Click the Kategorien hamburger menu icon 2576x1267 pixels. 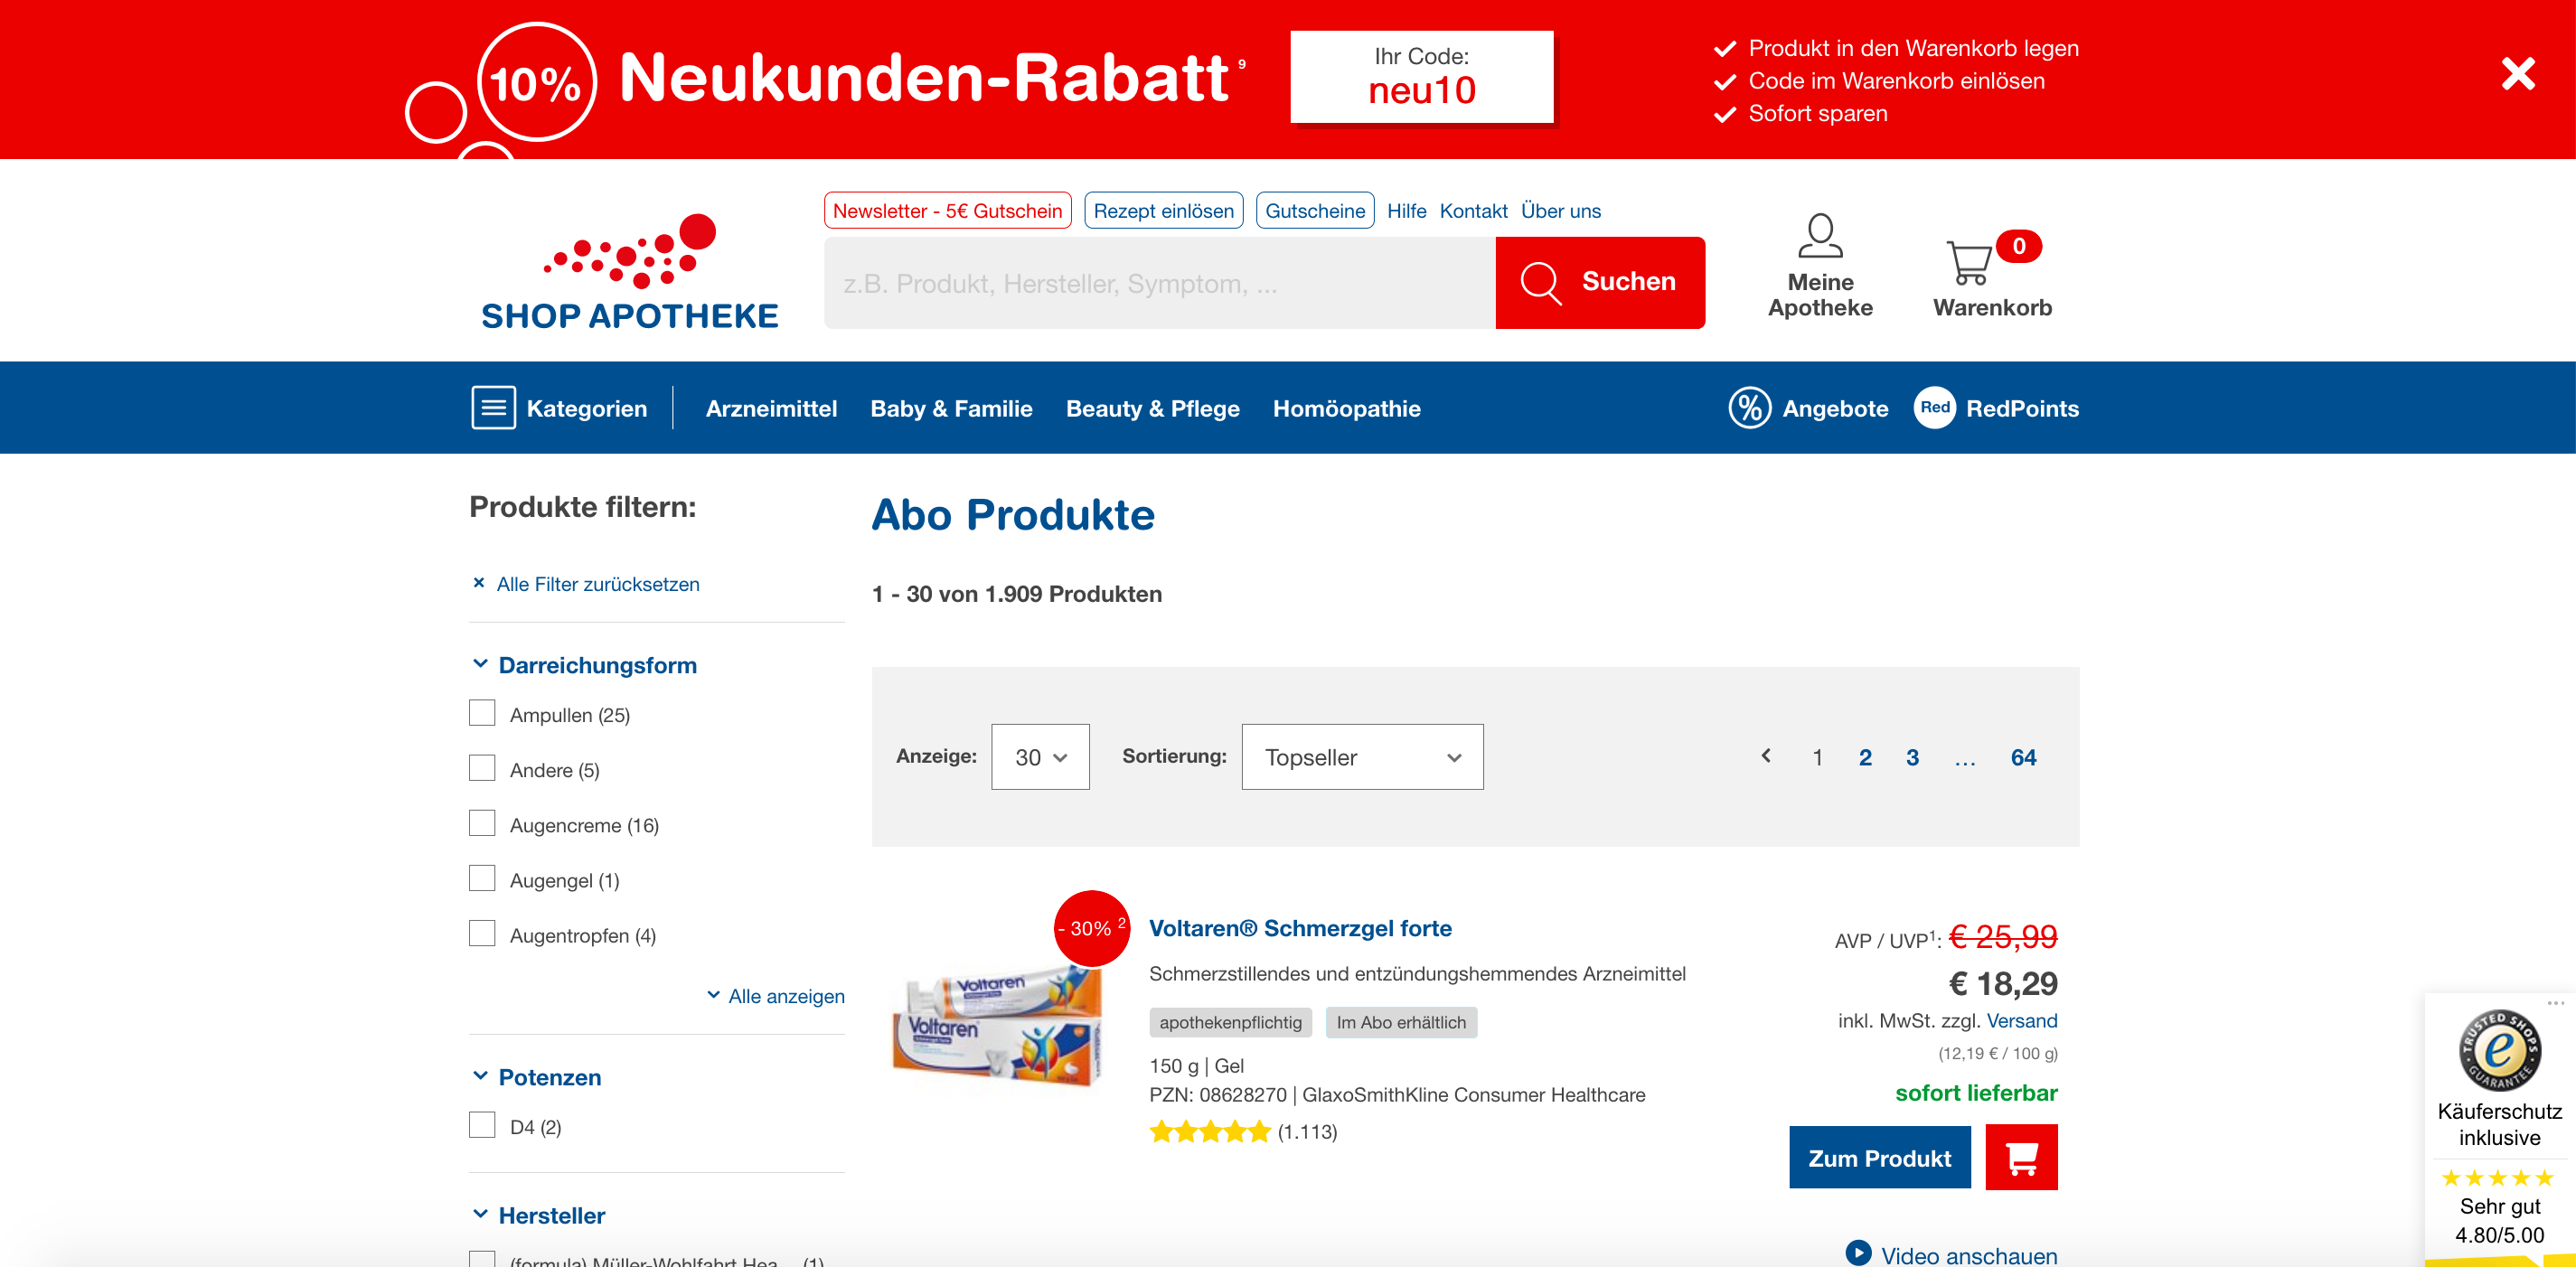coord(493,408)
